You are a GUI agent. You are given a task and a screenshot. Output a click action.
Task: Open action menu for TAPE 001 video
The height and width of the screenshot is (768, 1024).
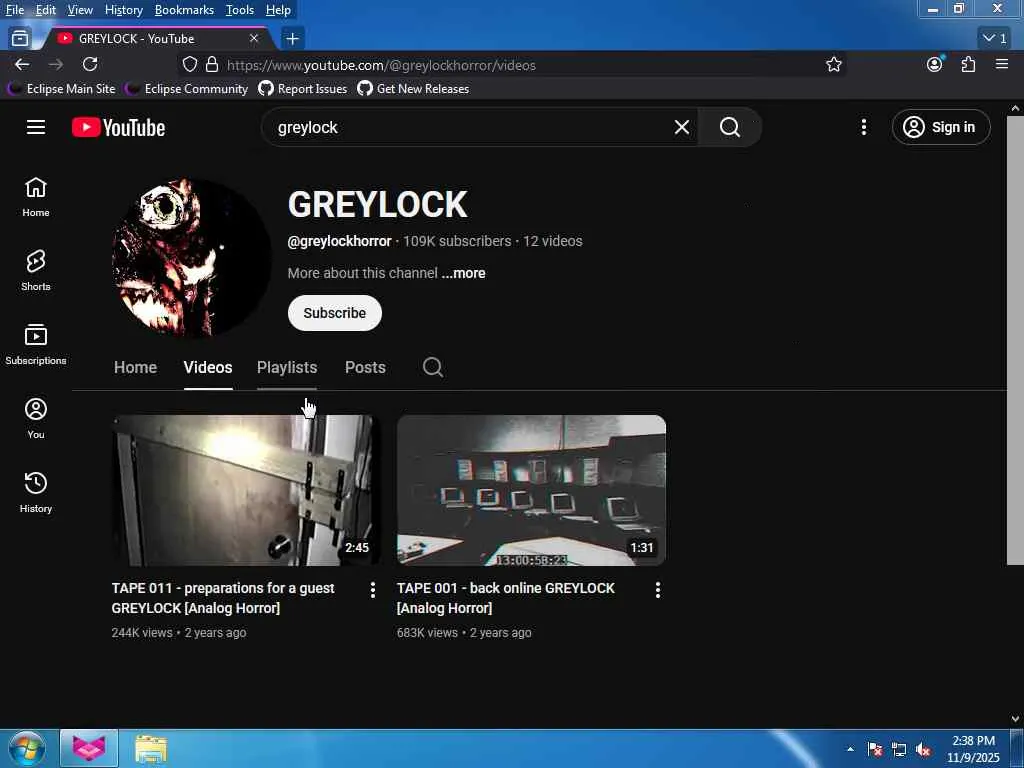coord(658,590)
